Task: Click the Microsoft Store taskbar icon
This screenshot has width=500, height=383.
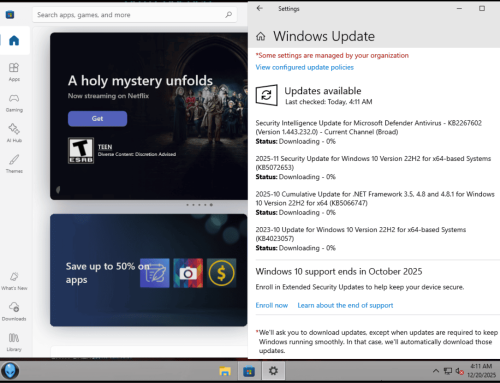Action: coord(249,371)
